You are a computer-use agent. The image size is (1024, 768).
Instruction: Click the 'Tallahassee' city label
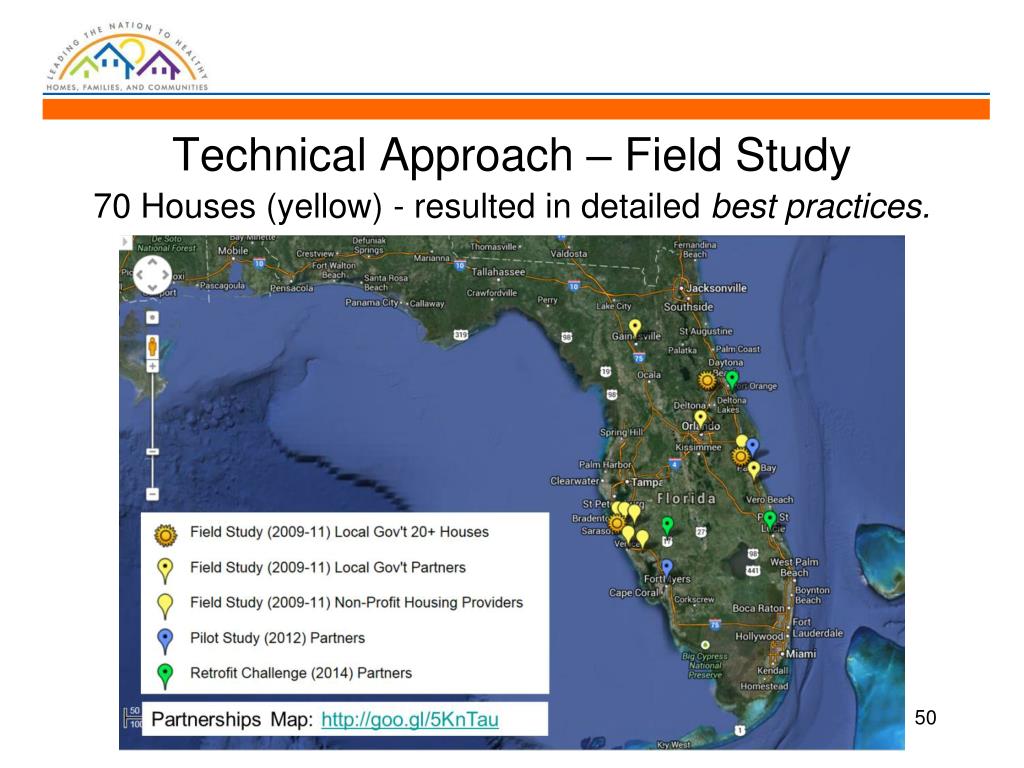[498, 272]
